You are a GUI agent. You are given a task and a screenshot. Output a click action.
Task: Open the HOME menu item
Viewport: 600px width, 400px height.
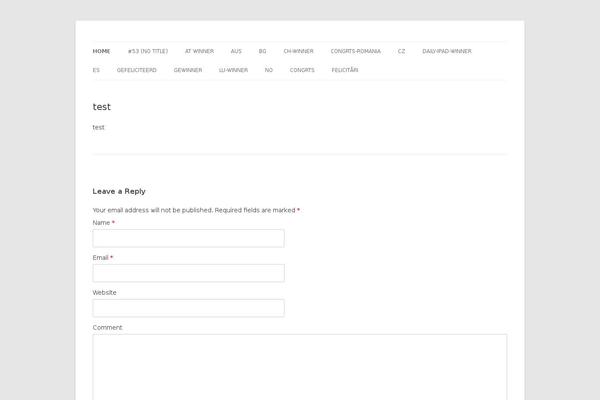click(101, 51)
